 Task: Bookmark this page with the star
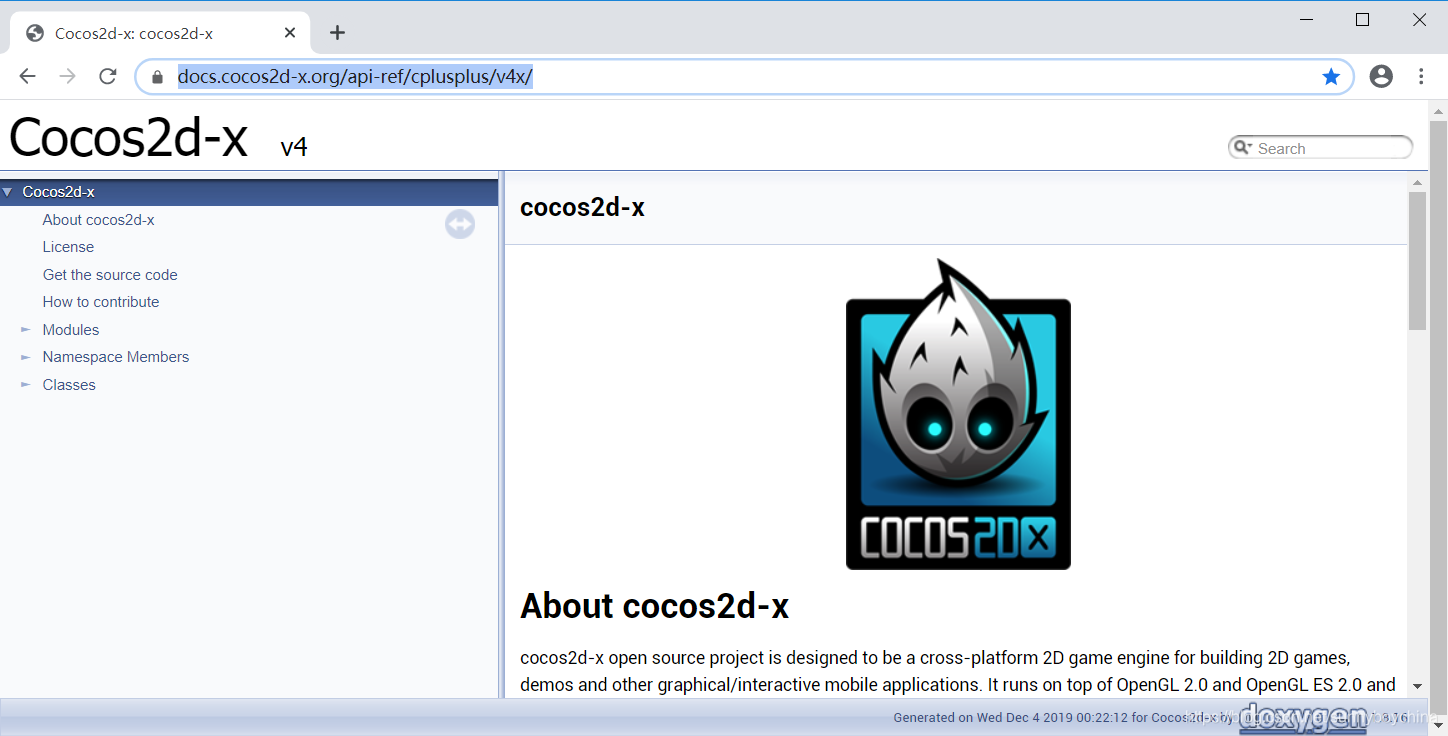pyautogui.click(x=1331, y=77)
